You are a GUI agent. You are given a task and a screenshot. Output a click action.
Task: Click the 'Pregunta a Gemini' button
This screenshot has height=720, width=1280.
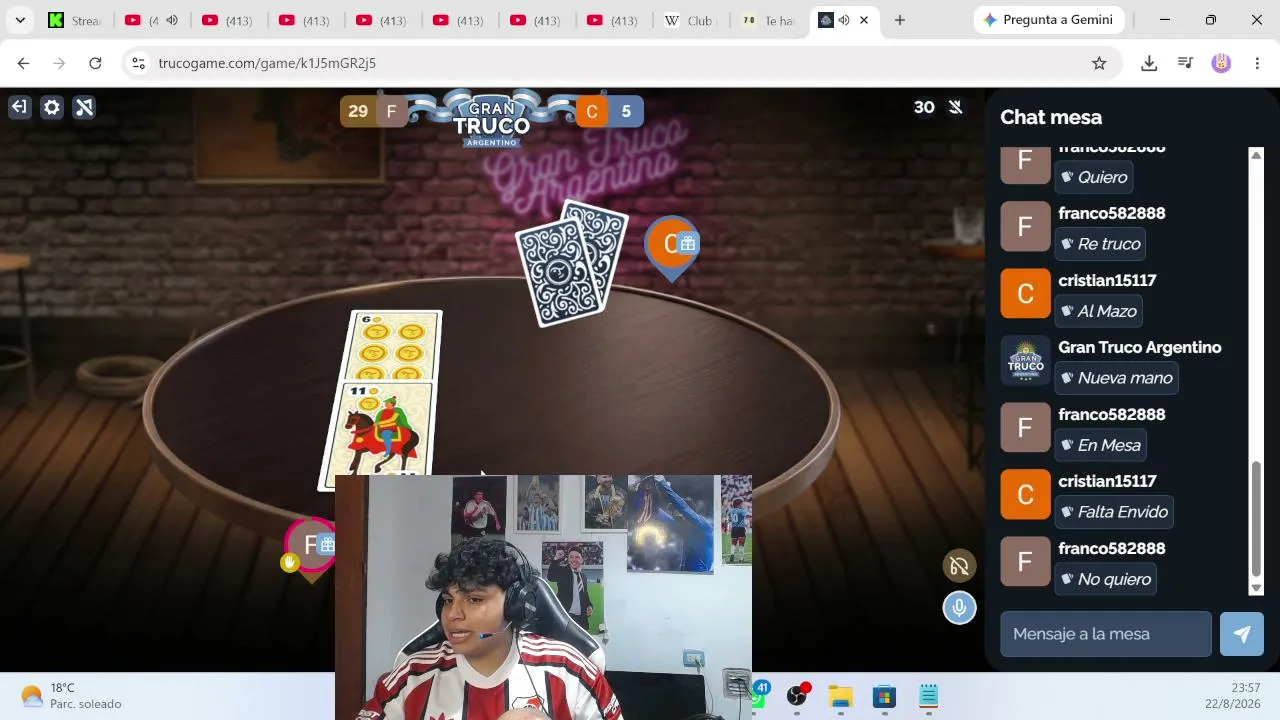[1049, 20]
